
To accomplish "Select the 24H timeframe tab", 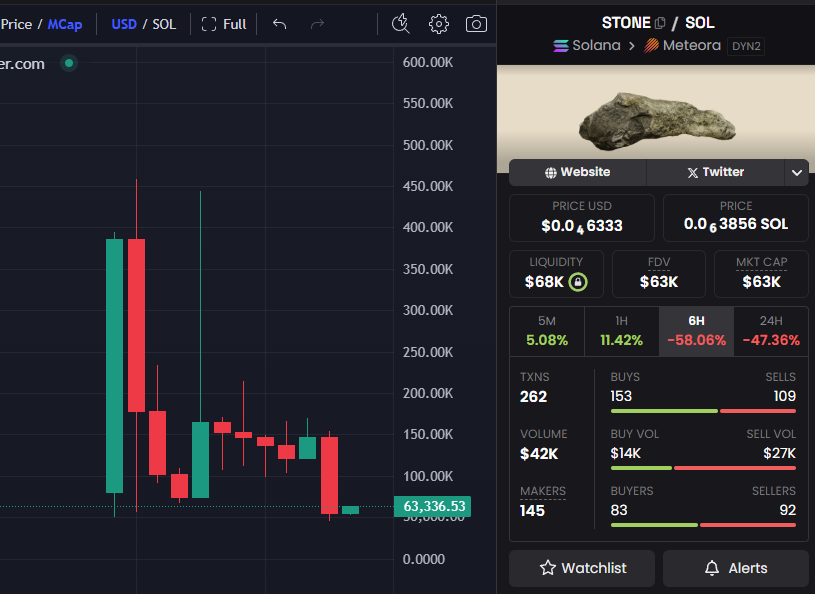I will click(x=771, y=331).
